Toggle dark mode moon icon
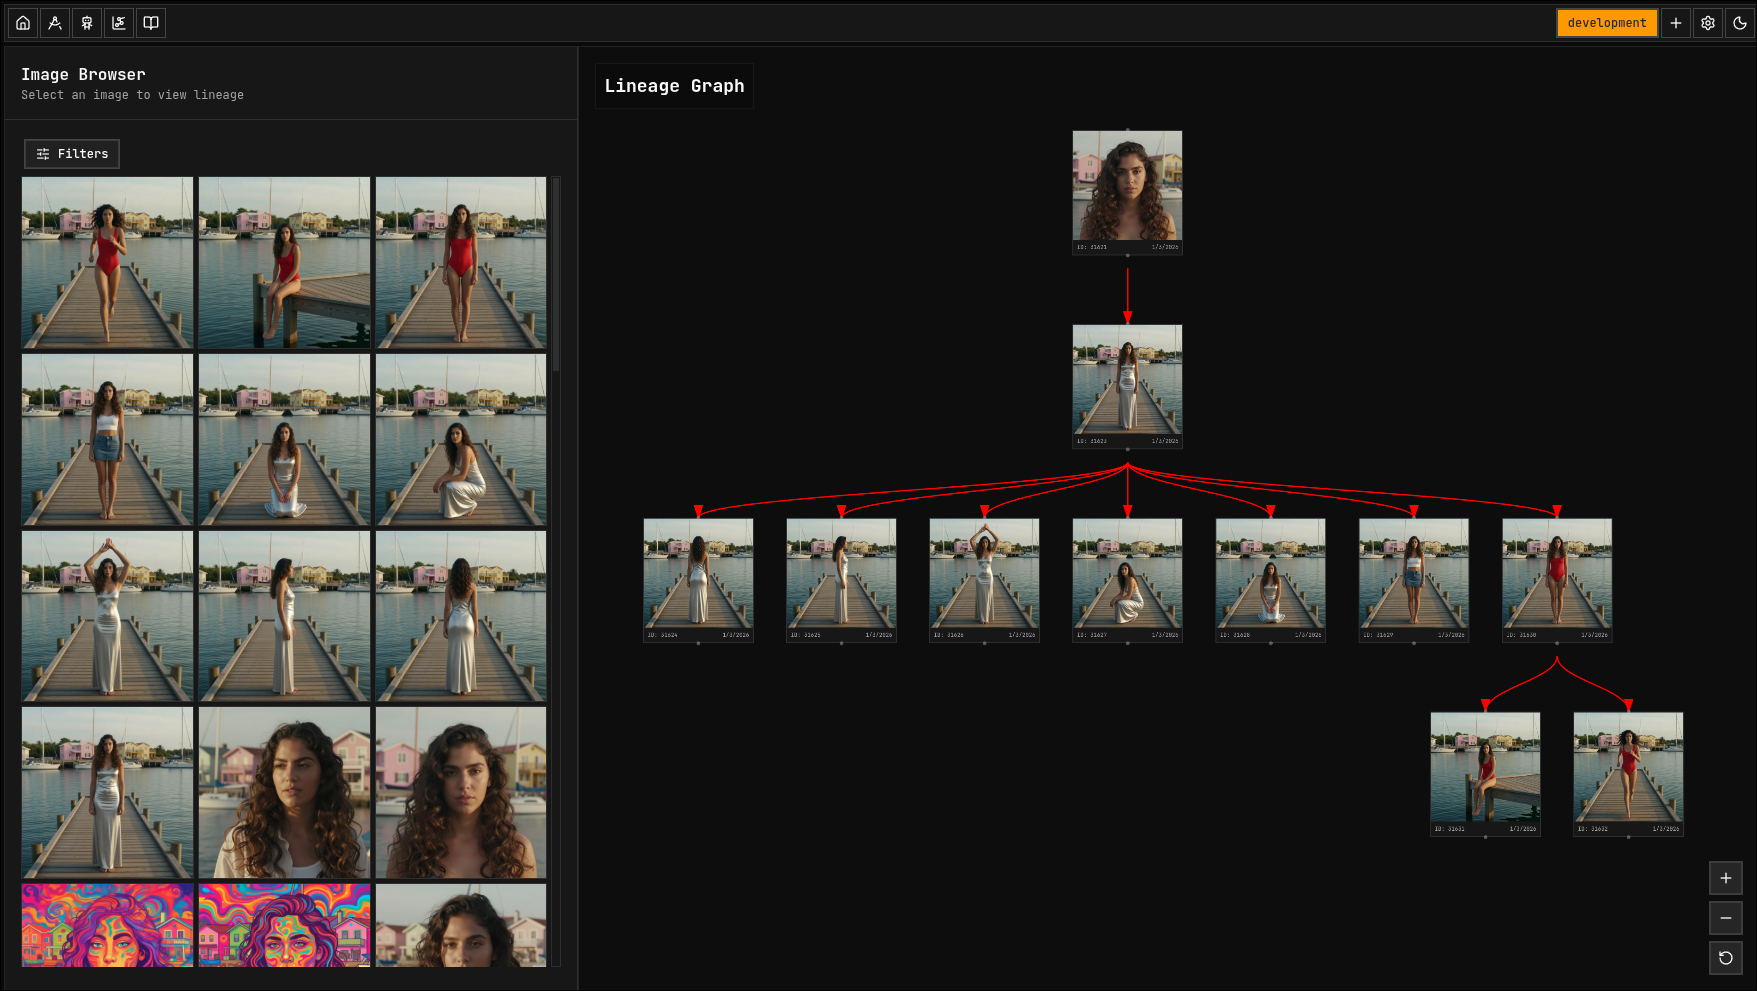1757x991 pixels. 1740,23
